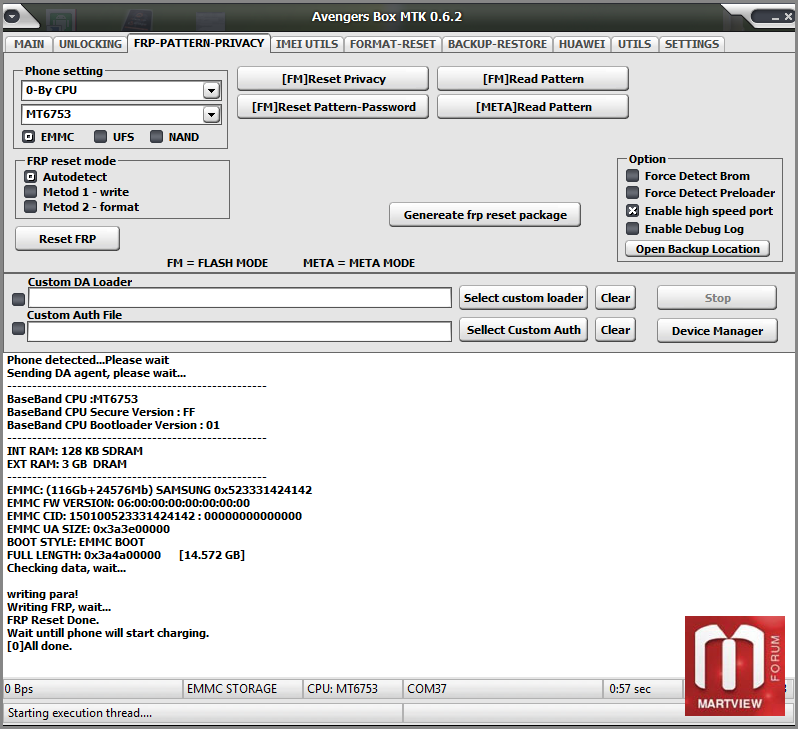Open the UNLOCKING tab
Viewport: 798px width, 729px height.
point(90,44)
